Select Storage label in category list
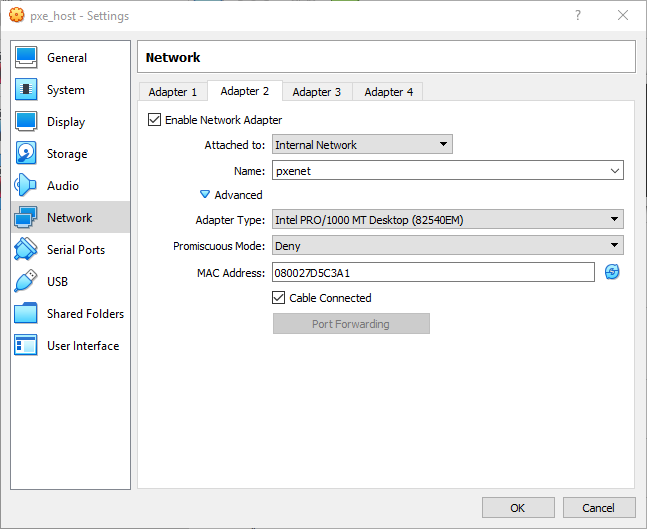The height and width of the screenshot is (529, 647). coord(67,154)
